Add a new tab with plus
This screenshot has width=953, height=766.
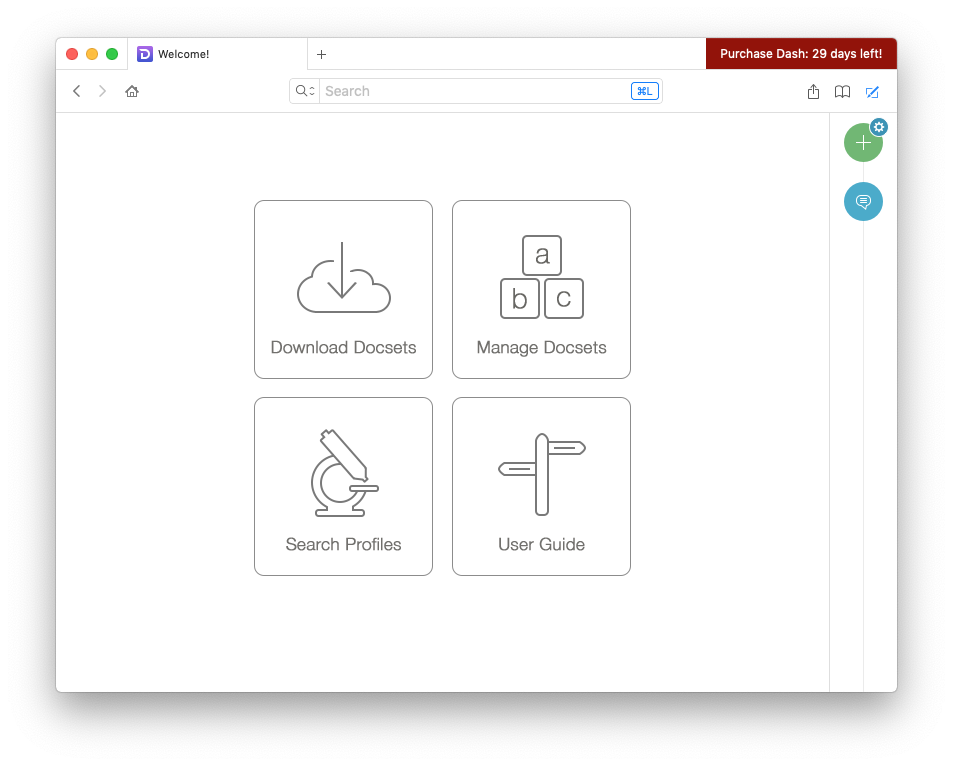322,55
